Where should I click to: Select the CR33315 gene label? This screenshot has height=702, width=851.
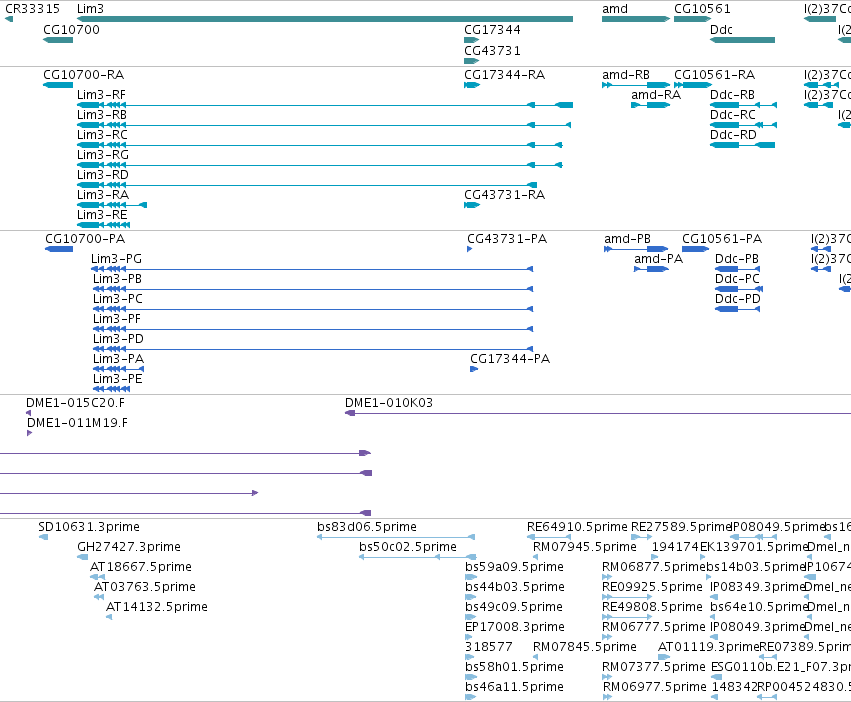32,9
